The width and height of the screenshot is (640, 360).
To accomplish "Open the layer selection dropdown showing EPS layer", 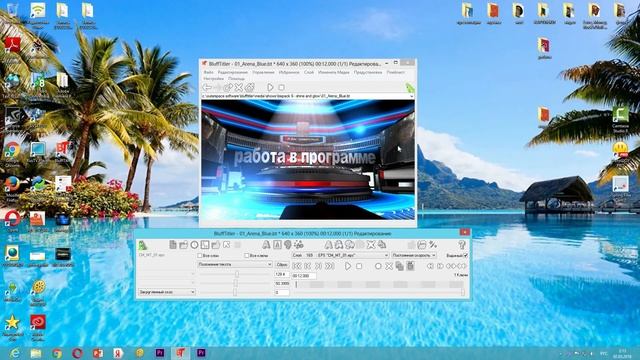I will point(340,256).
